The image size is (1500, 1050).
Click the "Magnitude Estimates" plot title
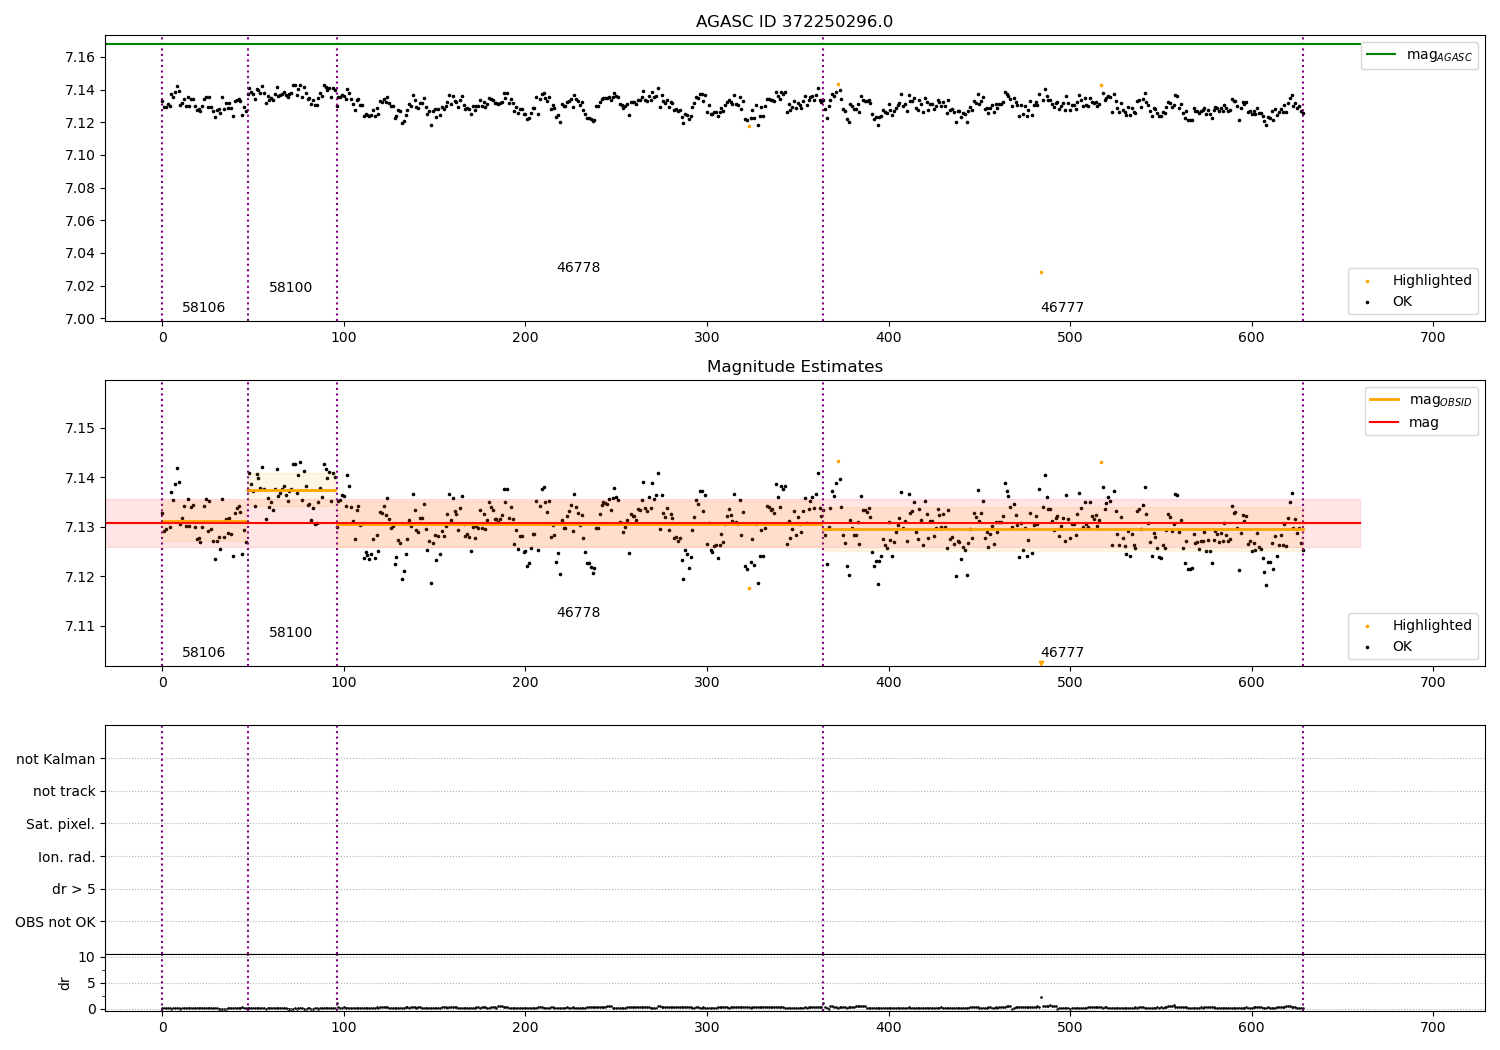click(794, 367)
